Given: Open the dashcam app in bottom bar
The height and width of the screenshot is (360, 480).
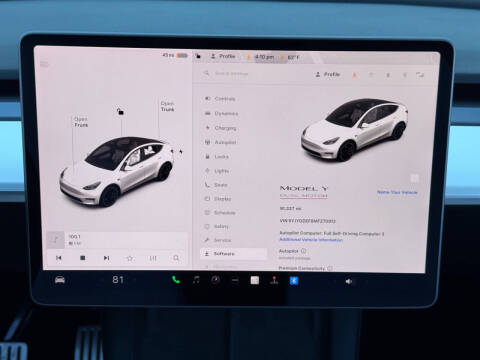Looking at the screenshot, I should (215, 280).
